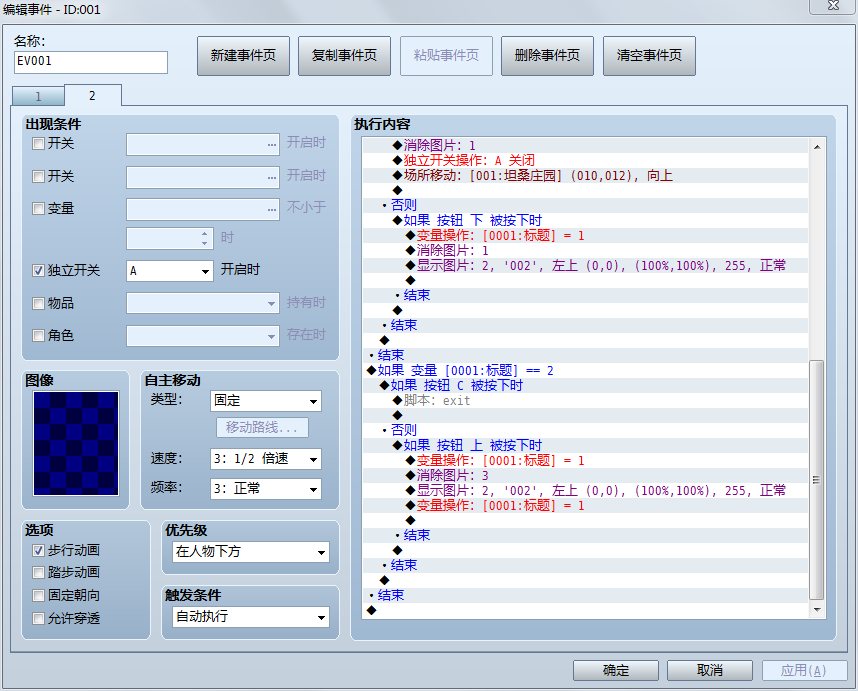This screenshot has width=858, height=691.
Task: Enable the 踏步动画 option
Action: [38, 572]
